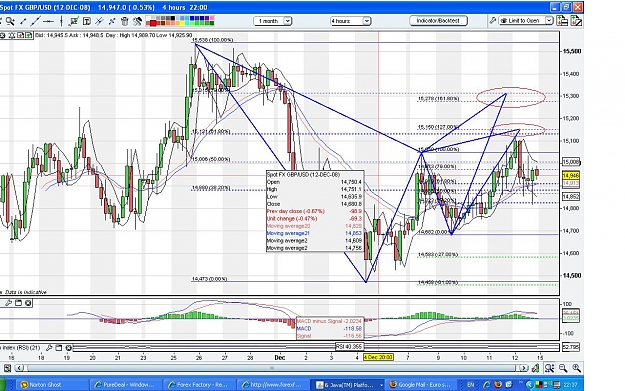Click the 22:37 system clock

click(570, 385)
